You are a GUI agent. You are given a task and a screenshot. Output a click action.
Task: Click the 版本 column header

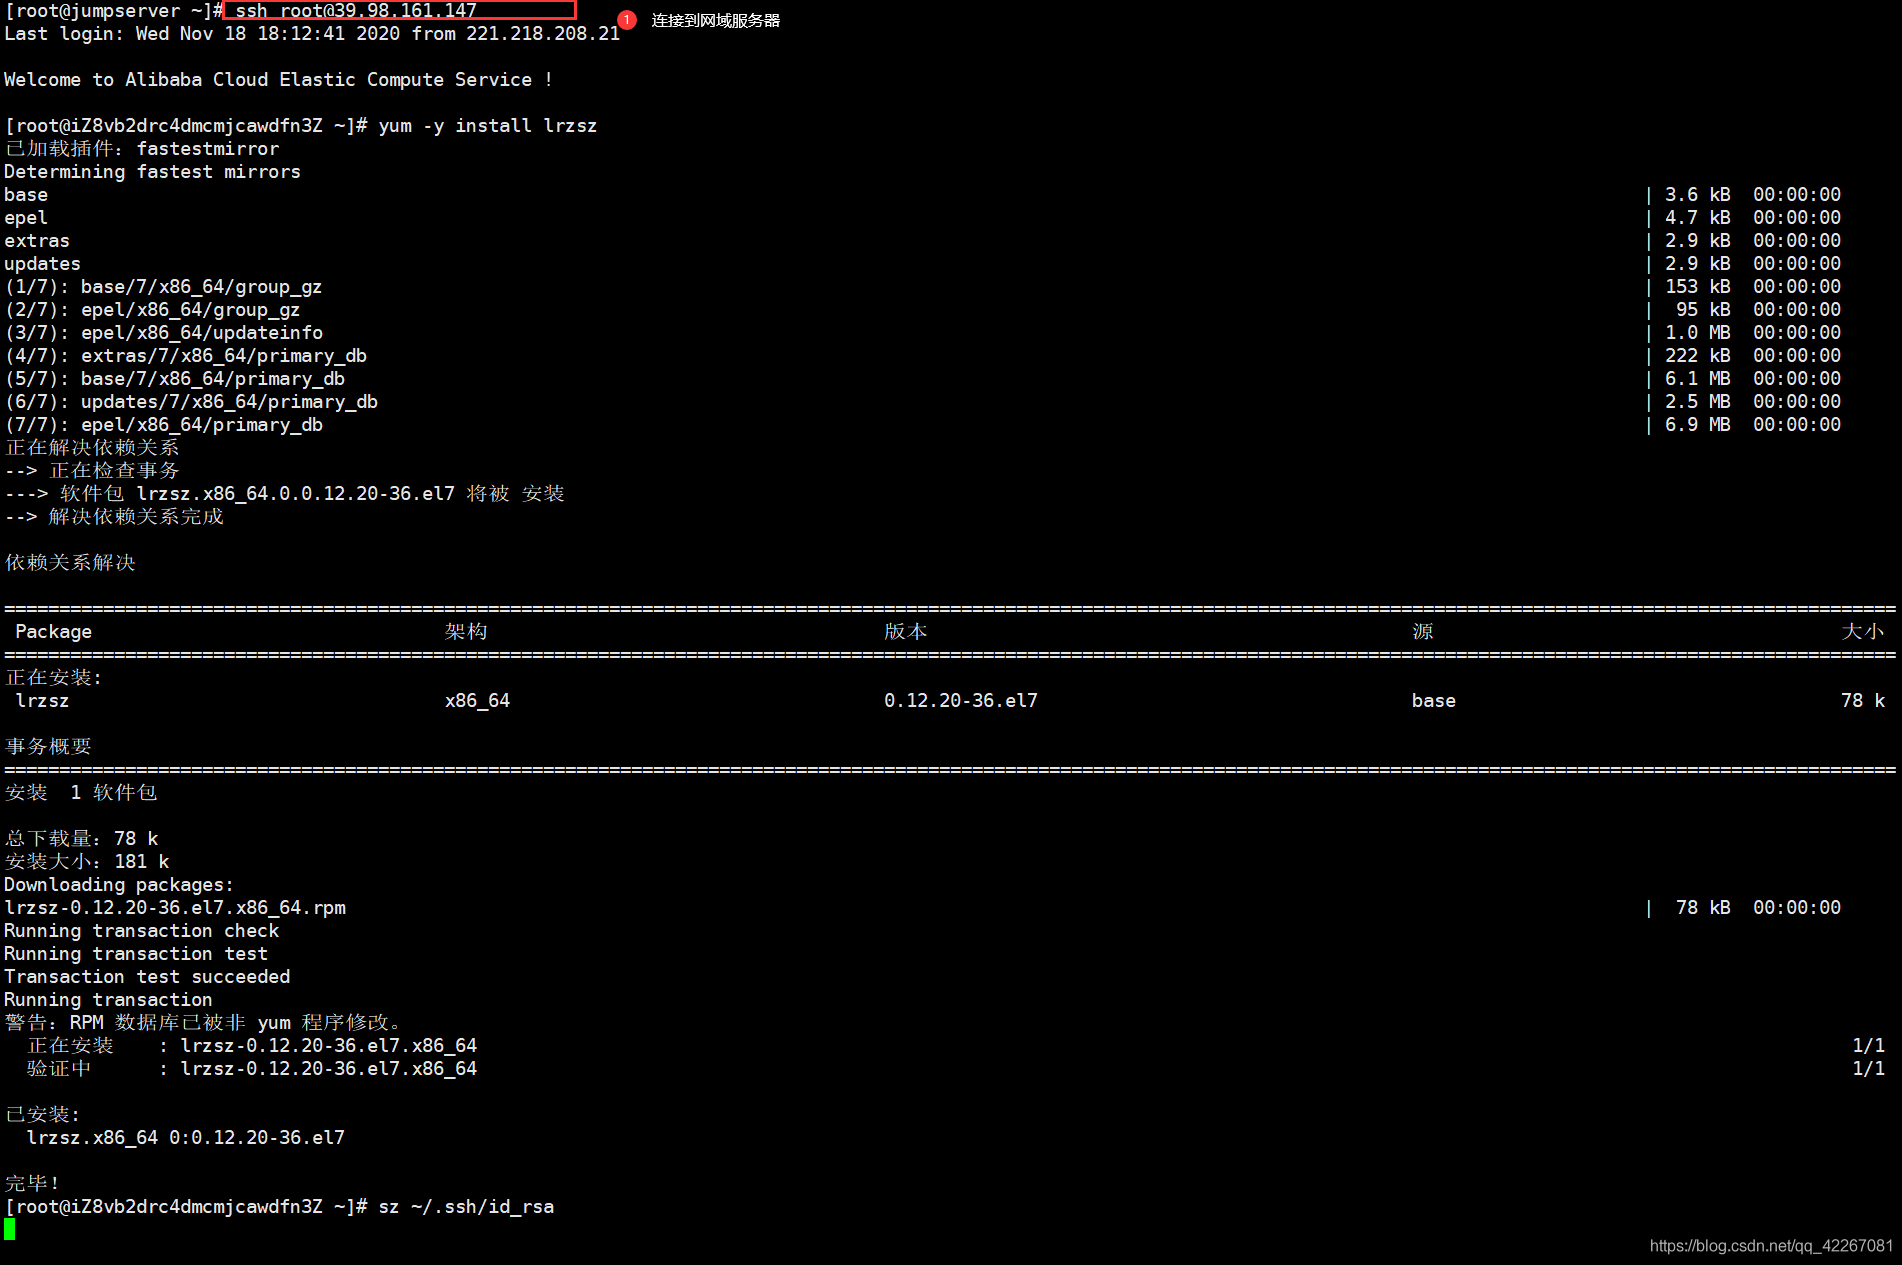pyautogui.click(x=906, y=631)
